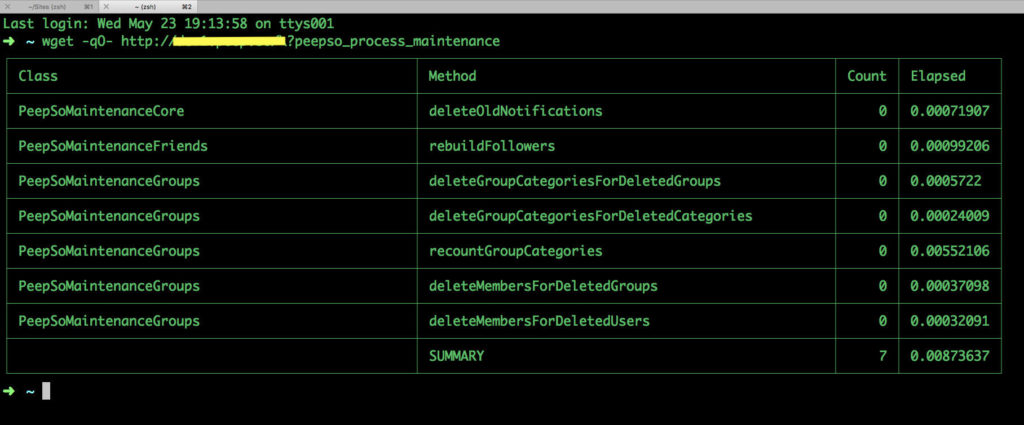Click the recountGroupCategories method text

(x=515, y=251)
